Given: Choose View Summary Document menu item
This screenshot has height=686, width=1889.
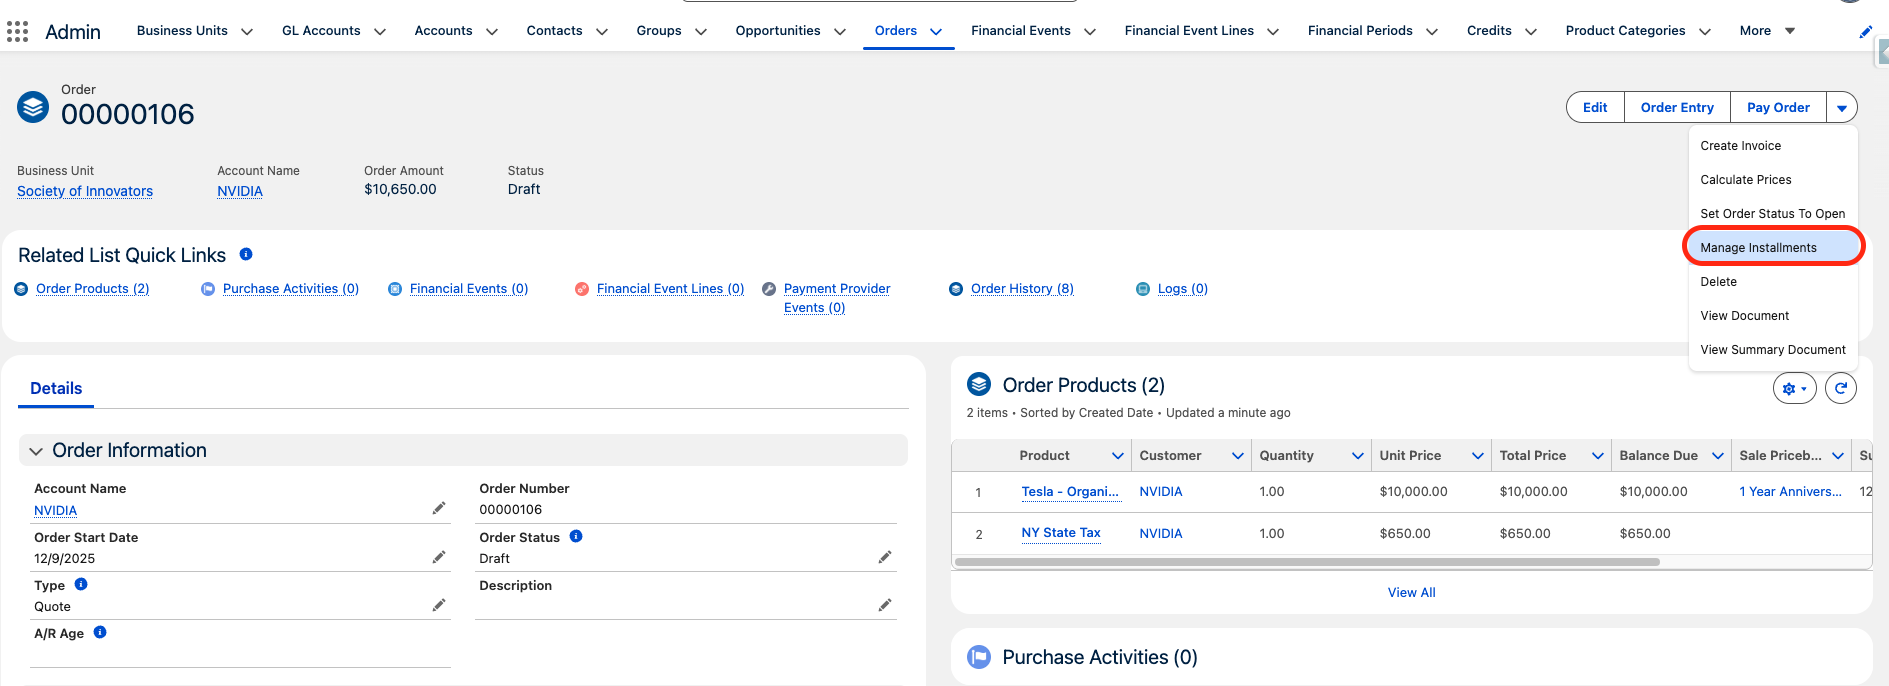Looking at the screenshot, I should 1773,350.
